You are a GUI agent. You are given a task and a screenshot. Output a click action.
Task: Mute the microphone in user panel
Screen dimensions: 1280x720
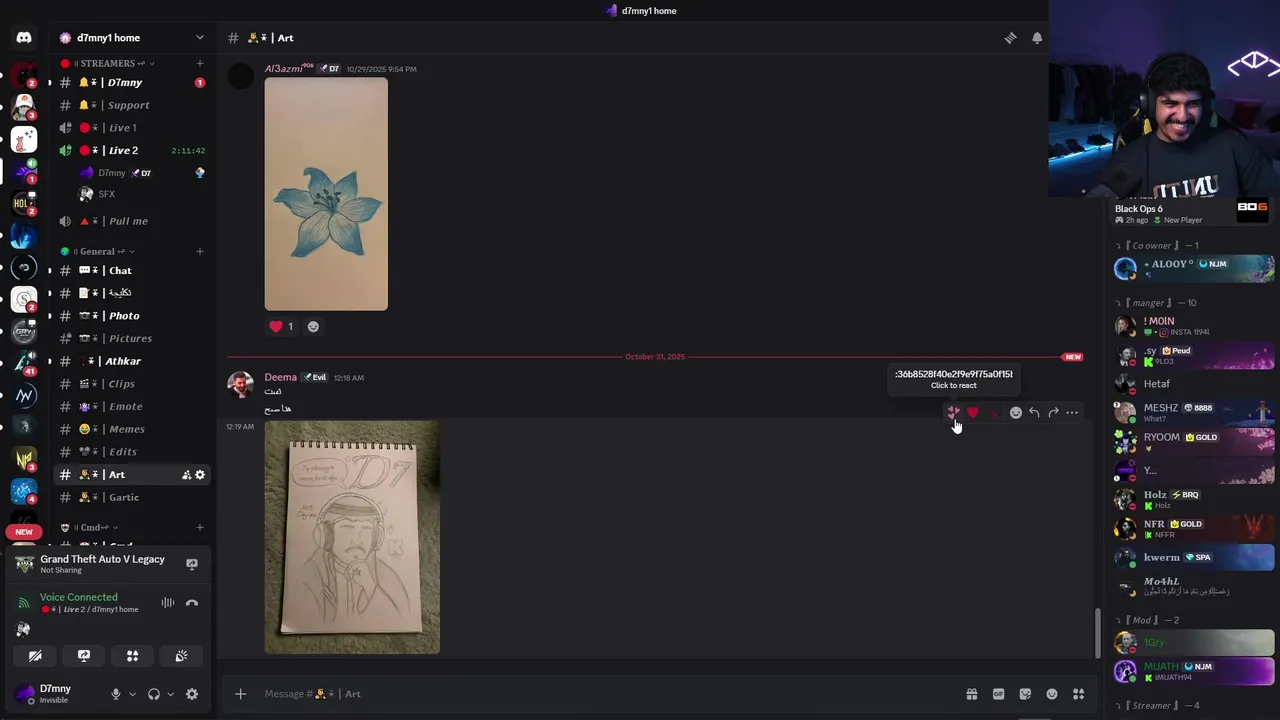116,694
